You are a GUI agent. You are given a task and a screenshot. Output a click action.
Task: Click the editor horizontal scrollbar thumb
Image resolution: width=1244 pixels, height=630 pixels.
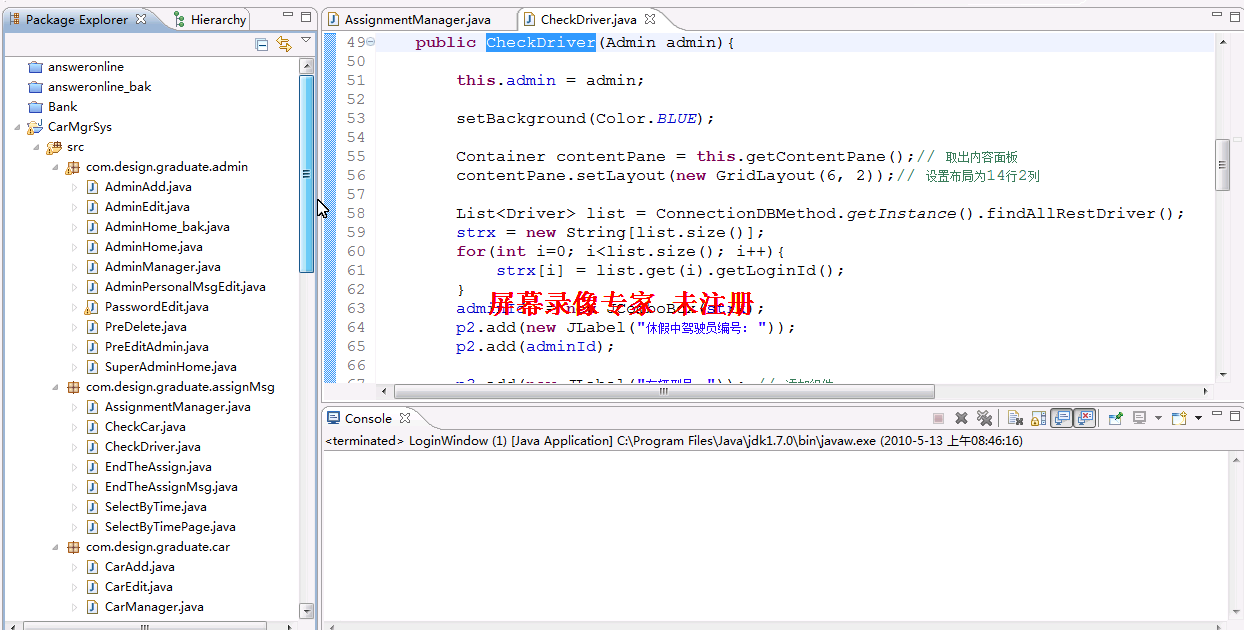pos(664,392)
